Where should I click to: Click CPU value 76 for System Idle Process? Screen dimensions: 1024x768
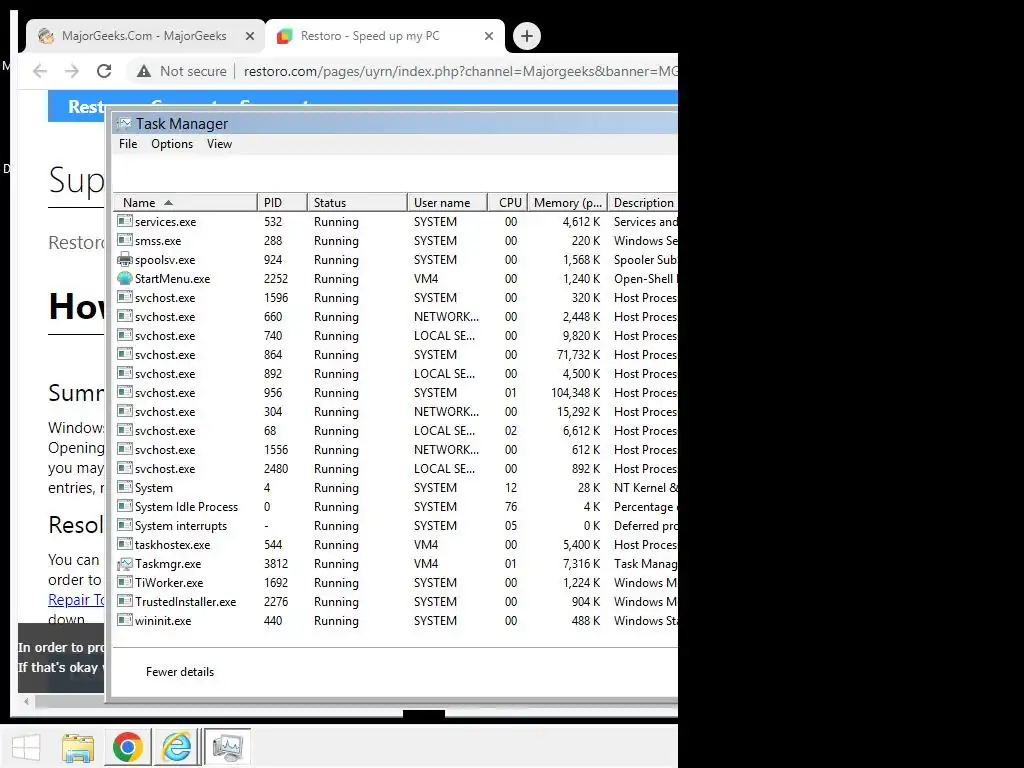pos(511,507)
